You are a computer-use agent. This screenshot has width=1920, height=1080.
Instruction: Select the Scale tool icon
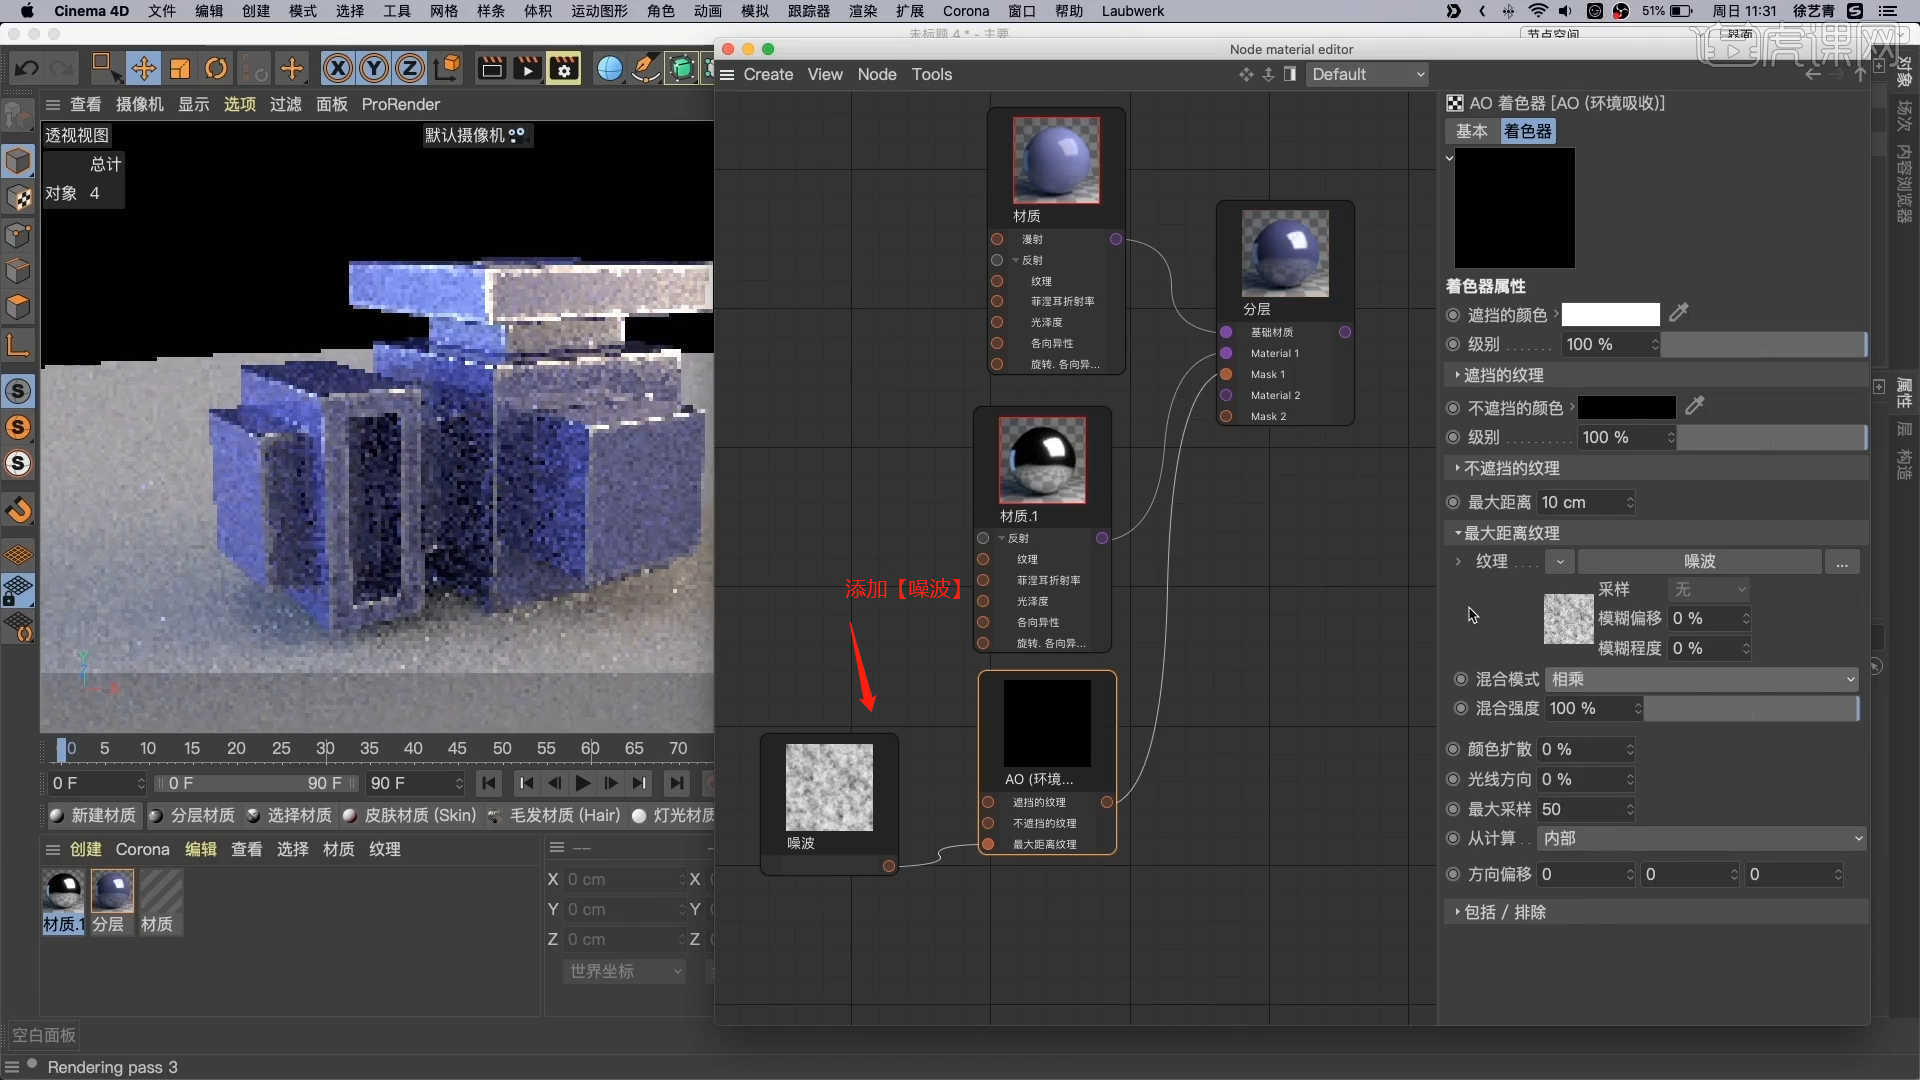(179, 67)
